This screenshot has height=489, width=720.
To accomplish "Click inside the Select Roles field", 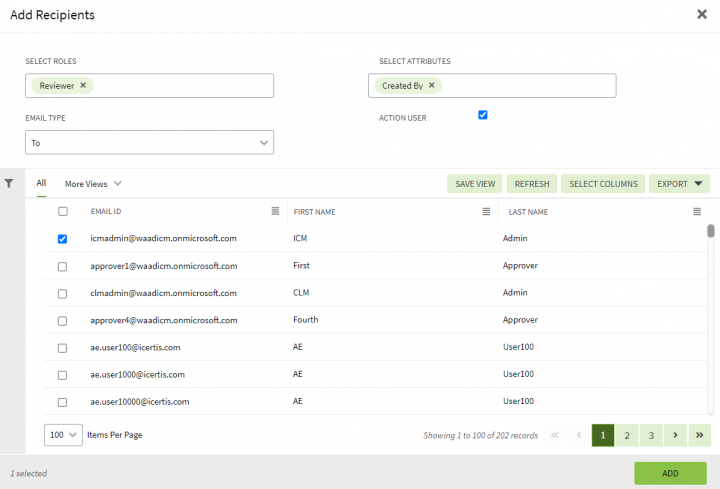I will click(x=180, y=86).
